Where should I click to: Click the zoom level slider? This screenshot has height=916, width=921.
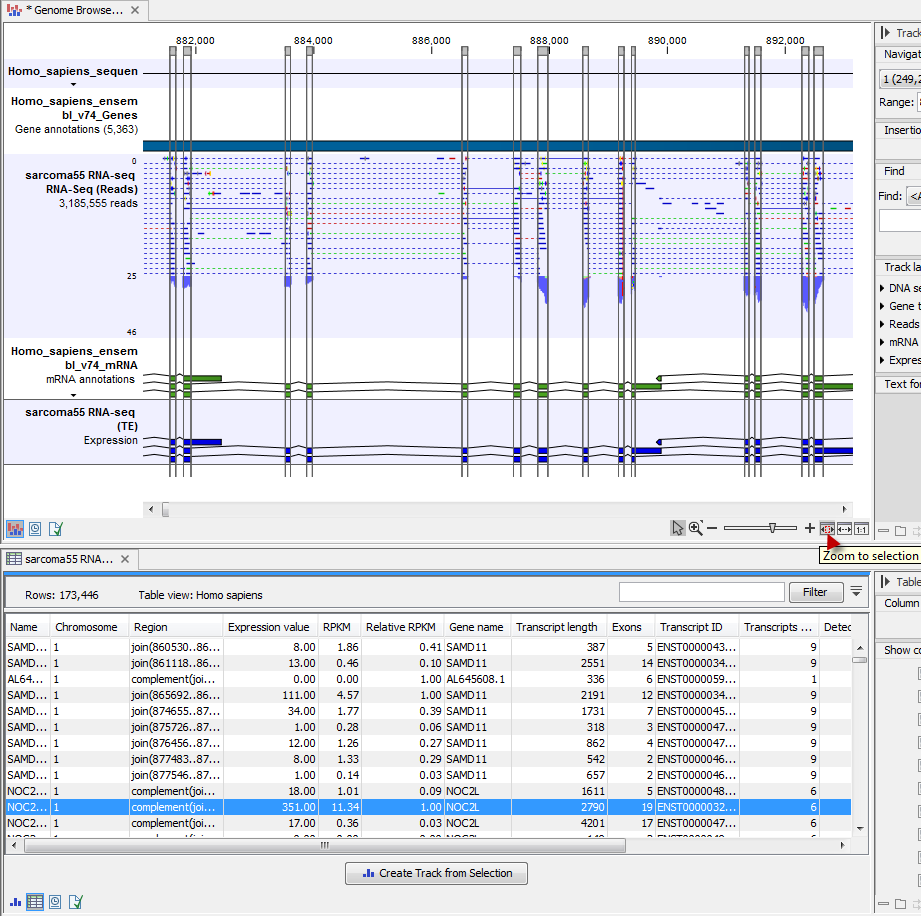click(772, 527)
